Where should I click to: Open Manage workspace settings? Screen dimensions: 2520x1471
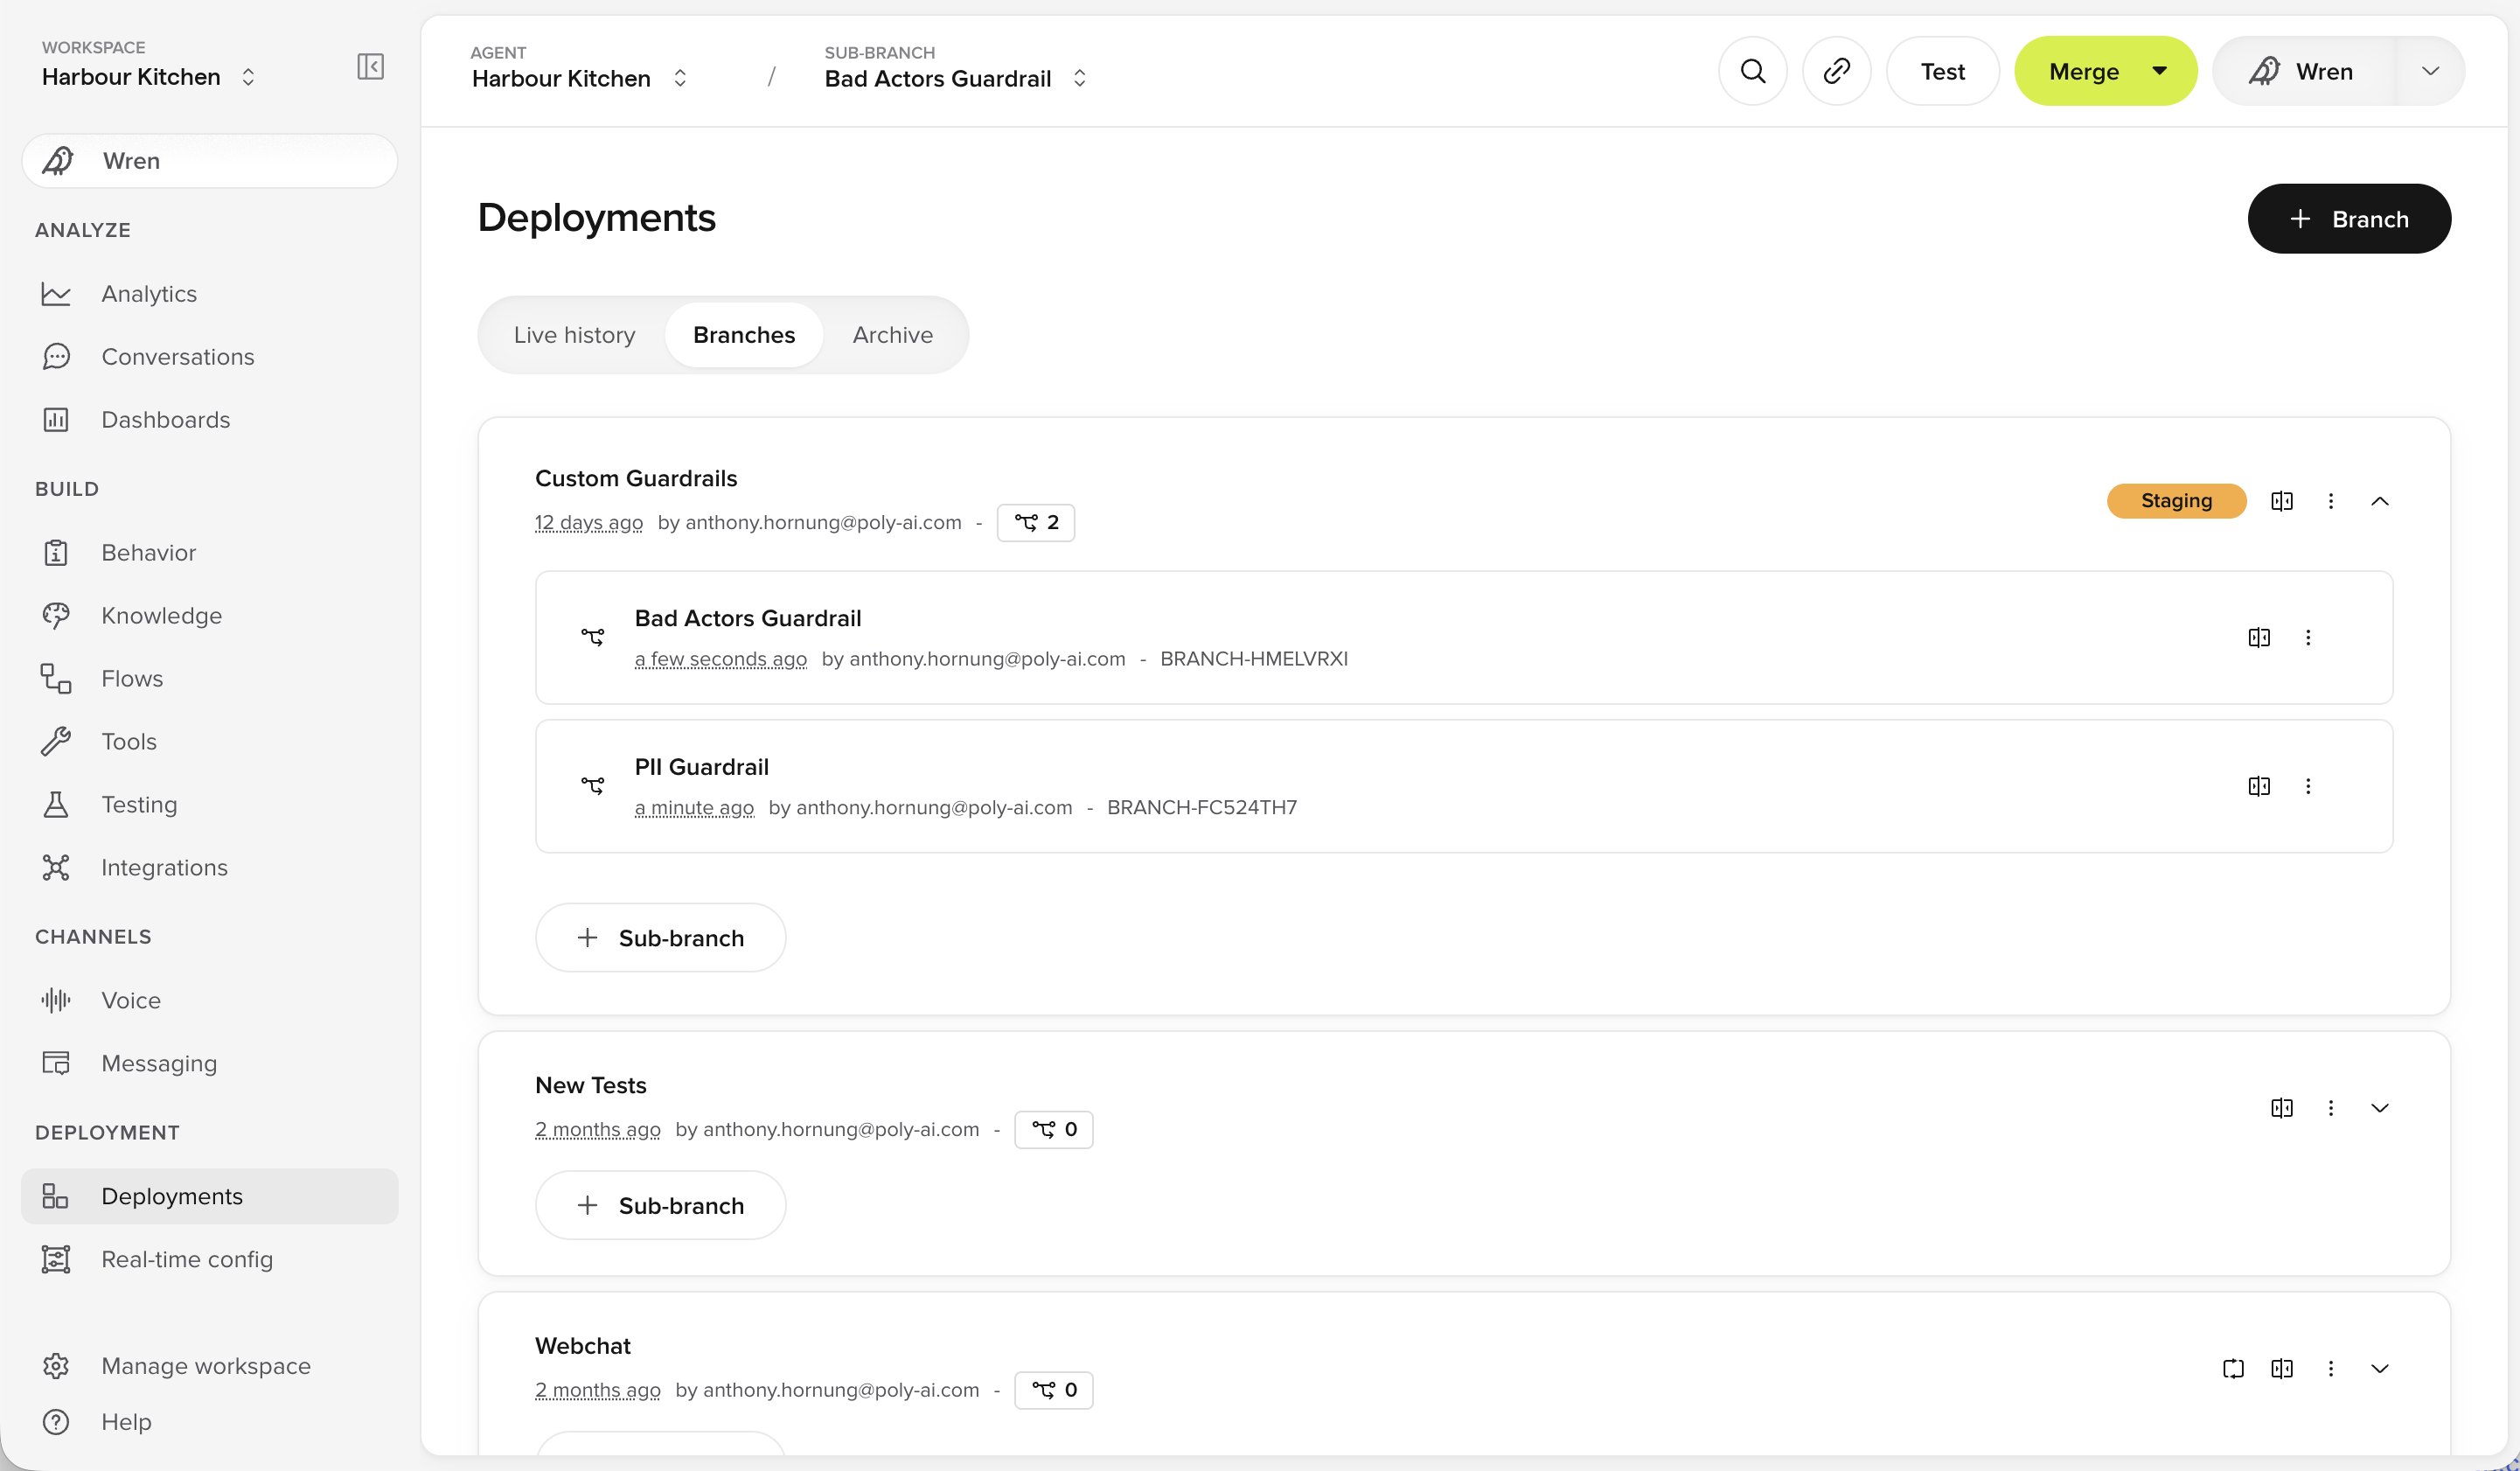coord(210,1366)
